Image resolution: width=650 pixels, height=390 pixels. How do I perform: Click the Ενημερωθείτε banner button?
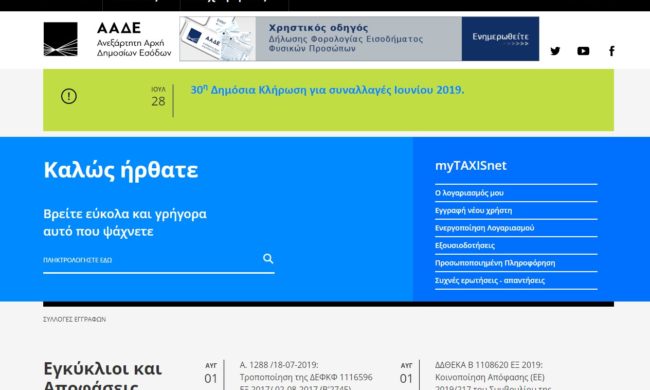[500, 39]
